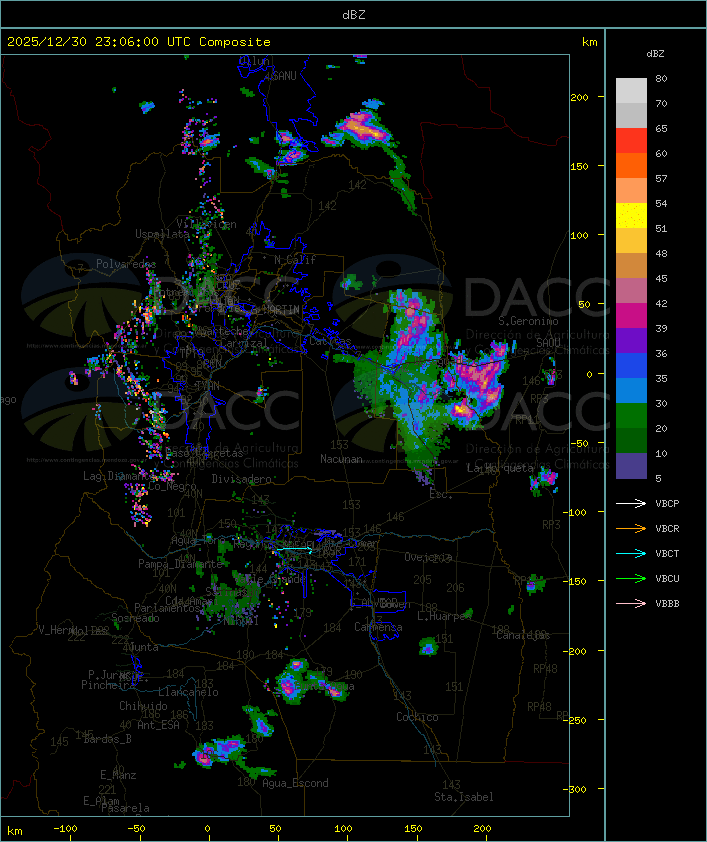This screenshot has width=707, height=842.
Task: Select the purple 36-39 dBZ legend swatch
Action: (x=631, y=340)
